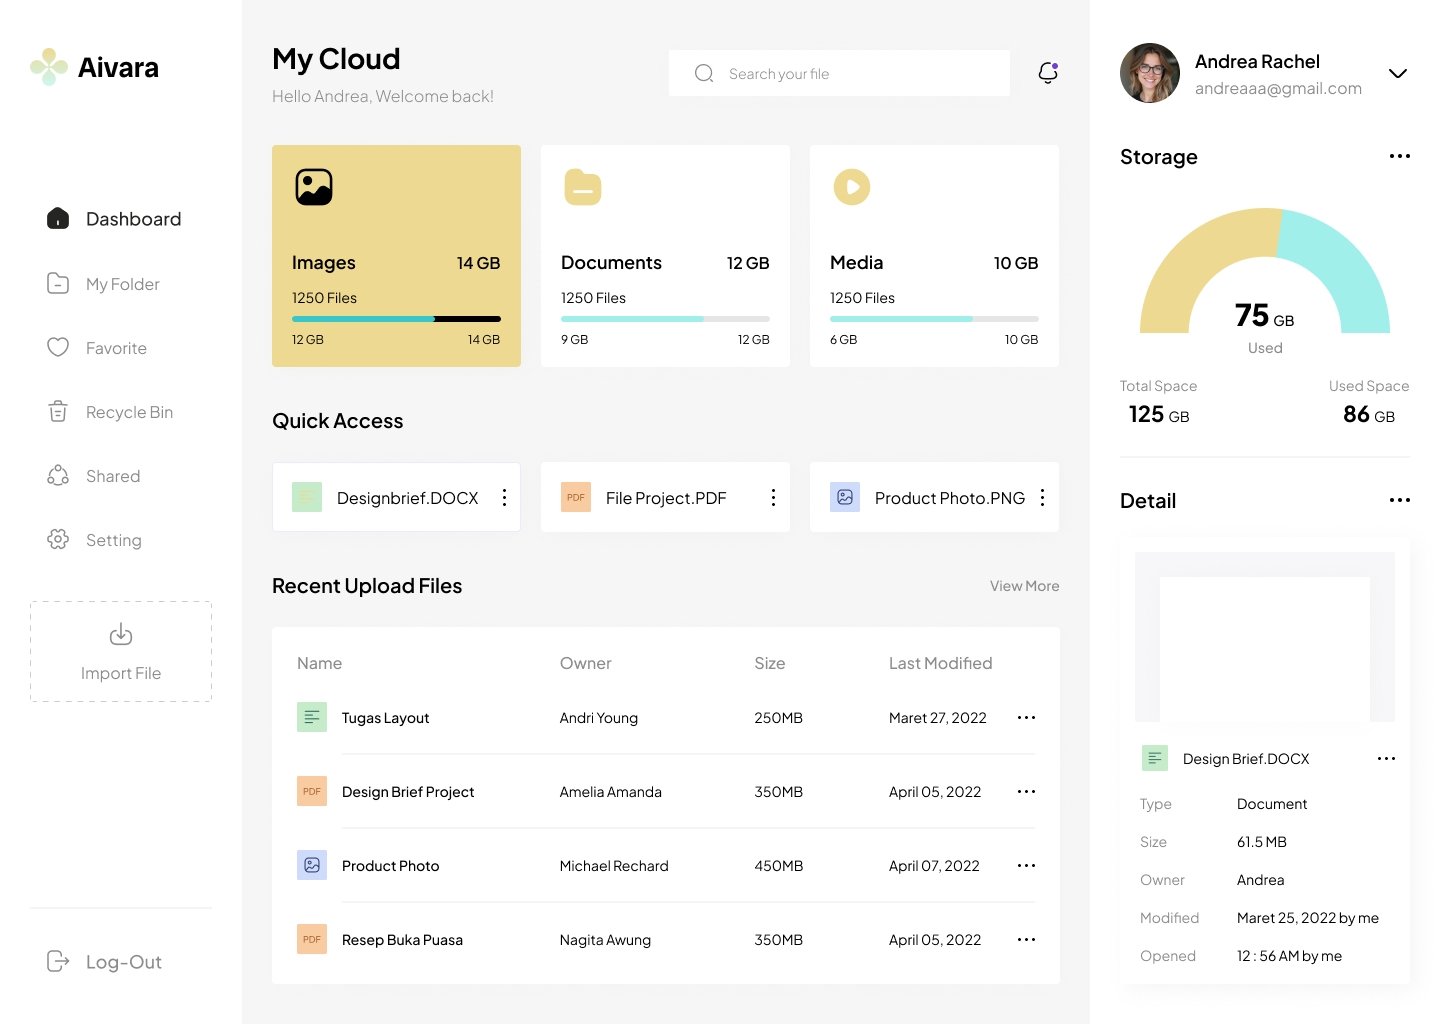Go to My Folder in sidebar
The height and width of the screenshot is (1024, 1440).
point(122,284)
